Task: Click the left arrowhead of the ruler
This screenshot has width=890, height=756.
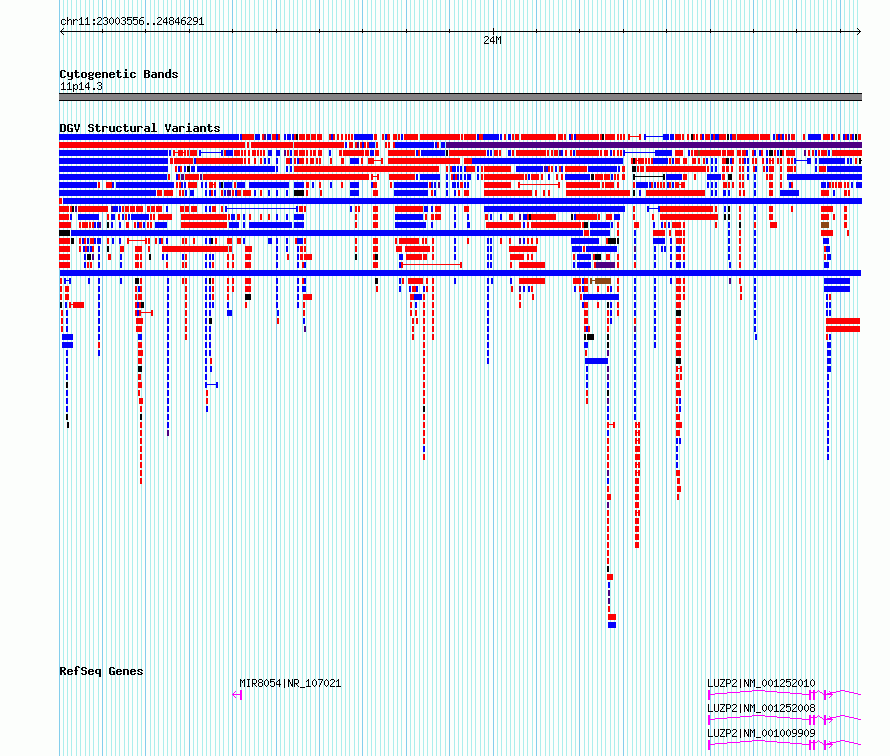Action: pyautogui.click(x=62, y=32)
